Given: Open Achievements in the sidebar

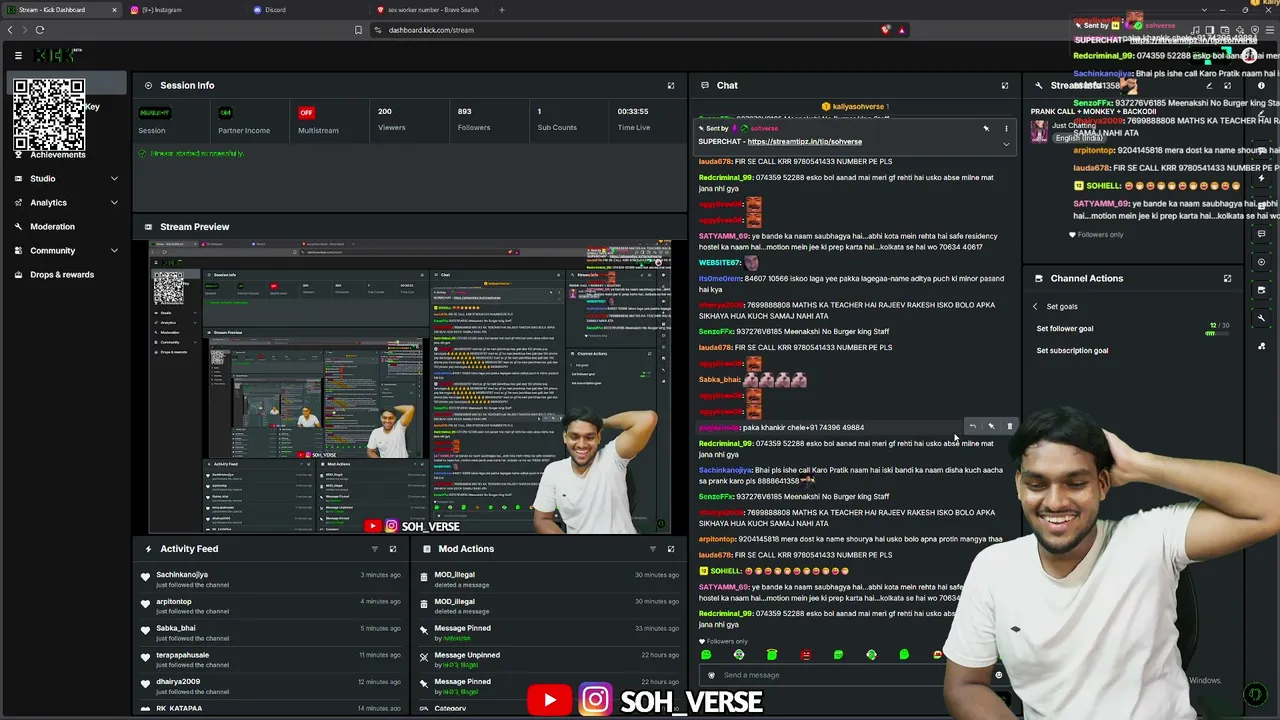Looking at the screenshot, I should pyautogui.click(x=58, y=155).
